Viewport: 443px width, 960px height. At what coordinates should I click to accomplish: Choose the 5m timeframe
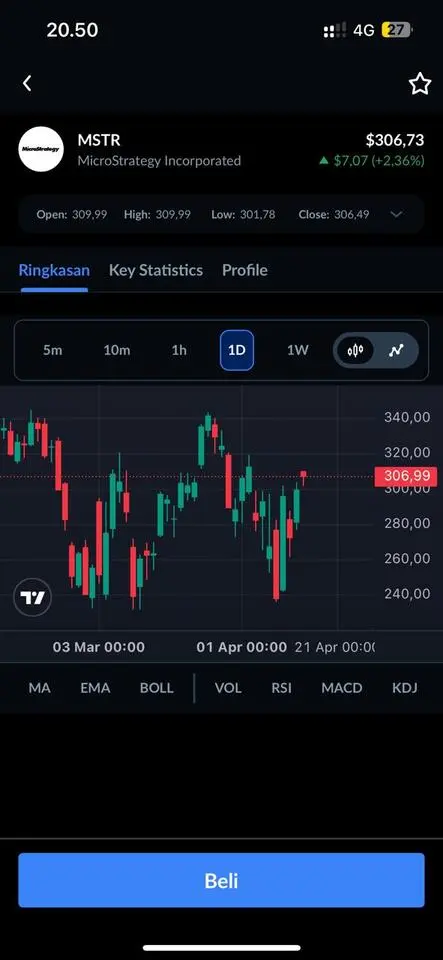coord(53,350)
